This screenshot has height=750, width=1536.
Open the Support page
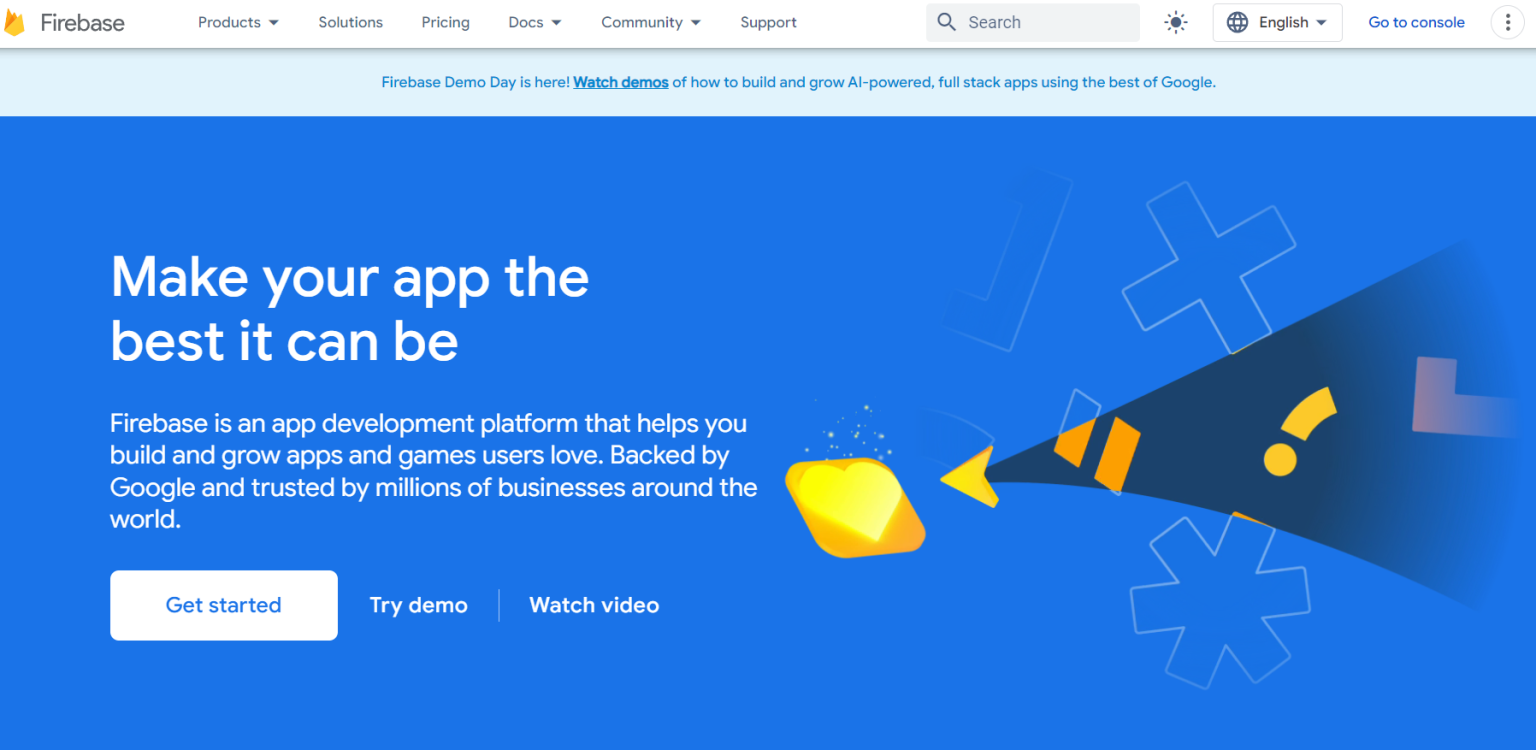tap(768, 22)
